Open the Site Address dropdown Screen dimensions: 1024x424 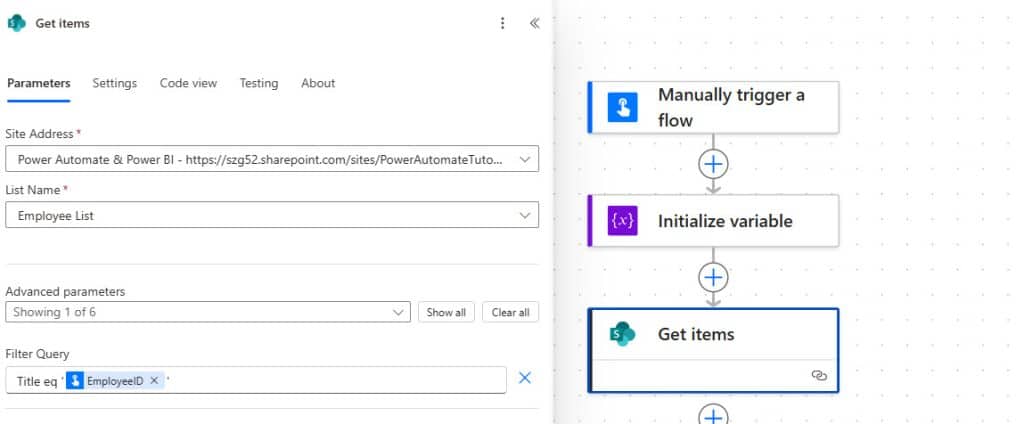coord(272,159)
